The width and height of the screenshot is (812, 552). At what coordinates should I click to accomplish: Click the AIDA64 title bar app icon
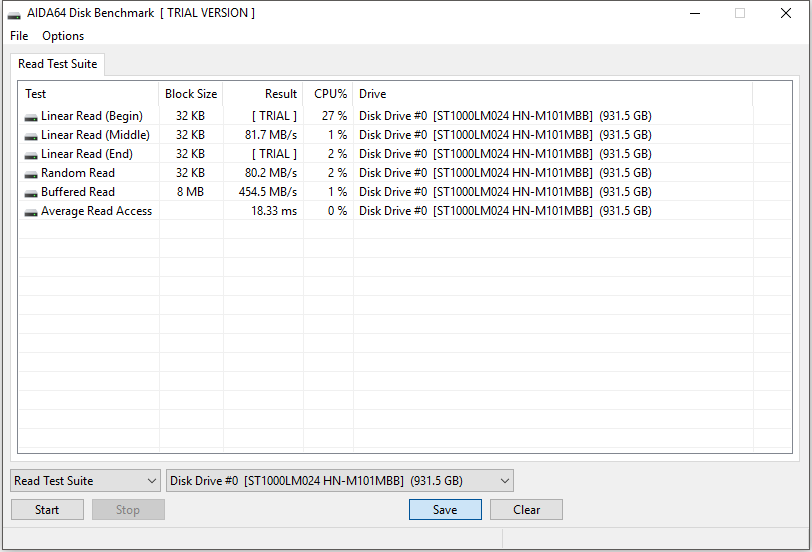point(14,14)
